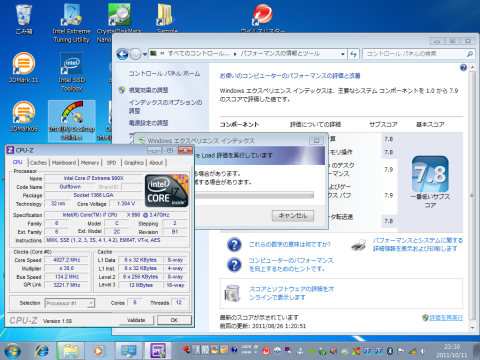Click the taskbar clock showing 23:30
480x360 pixels.
click(x=452, y=351)
